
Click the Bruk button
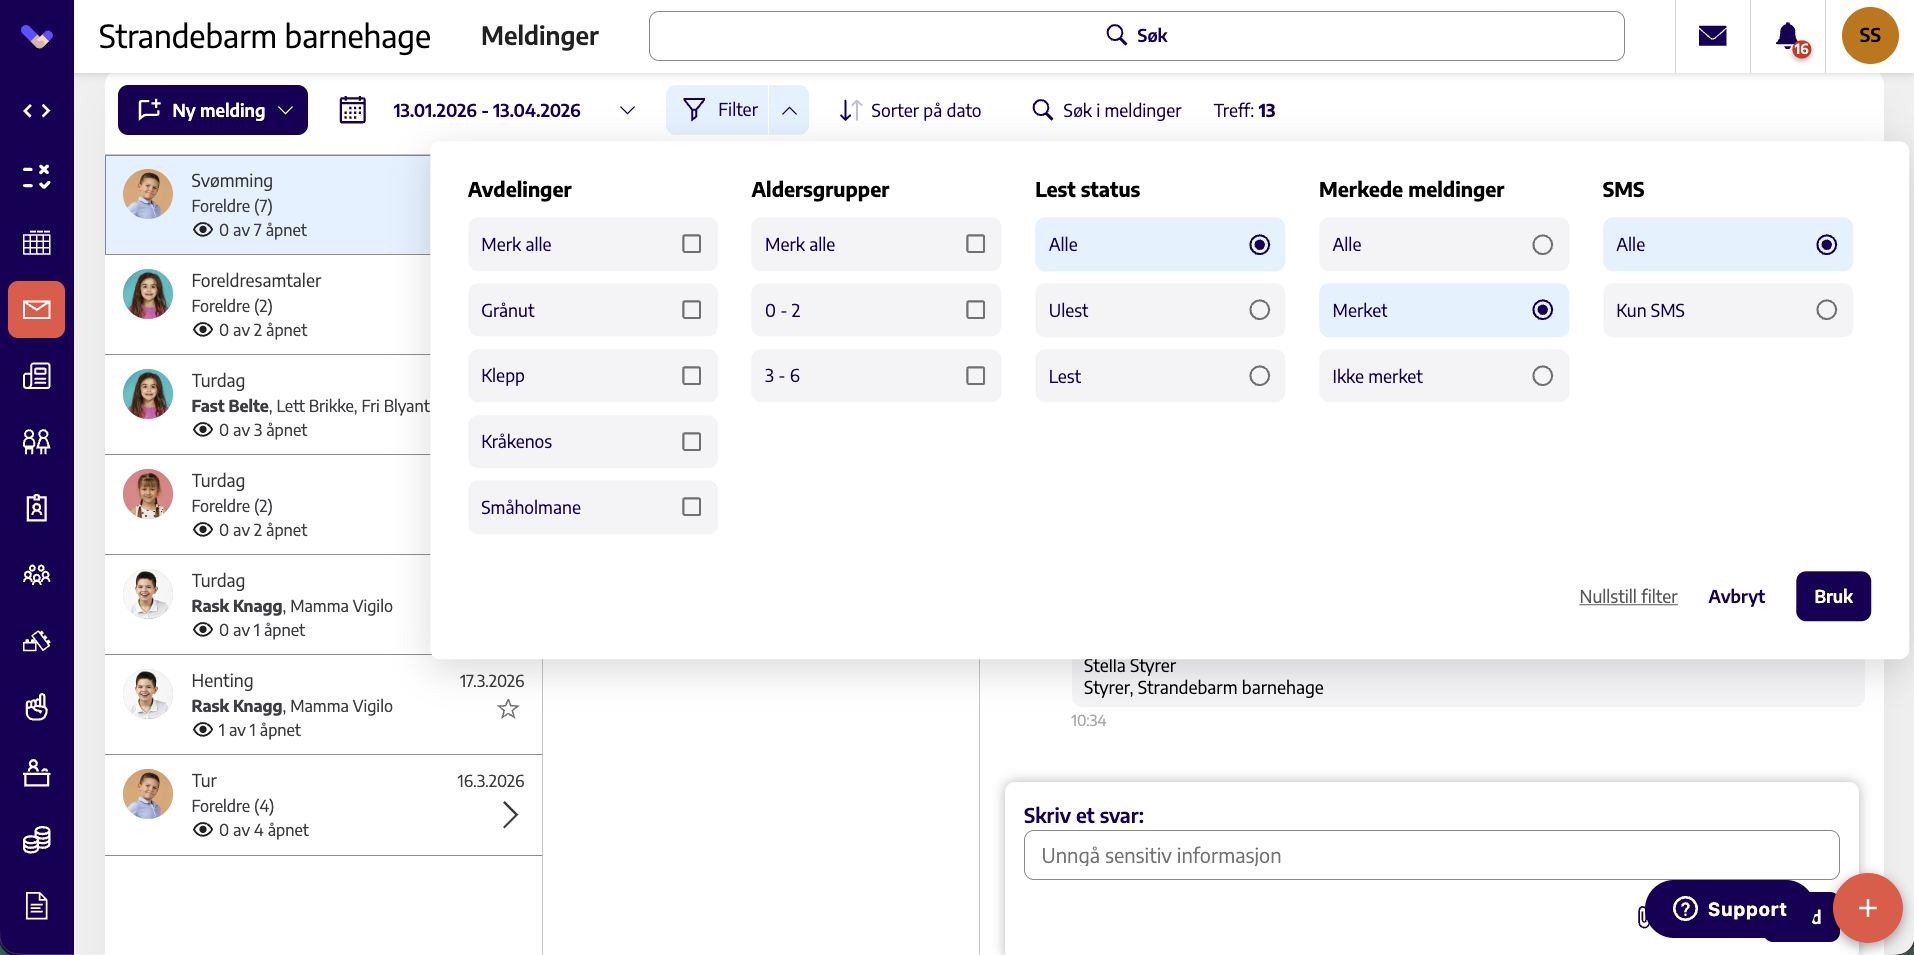[x=1833, y=596]
